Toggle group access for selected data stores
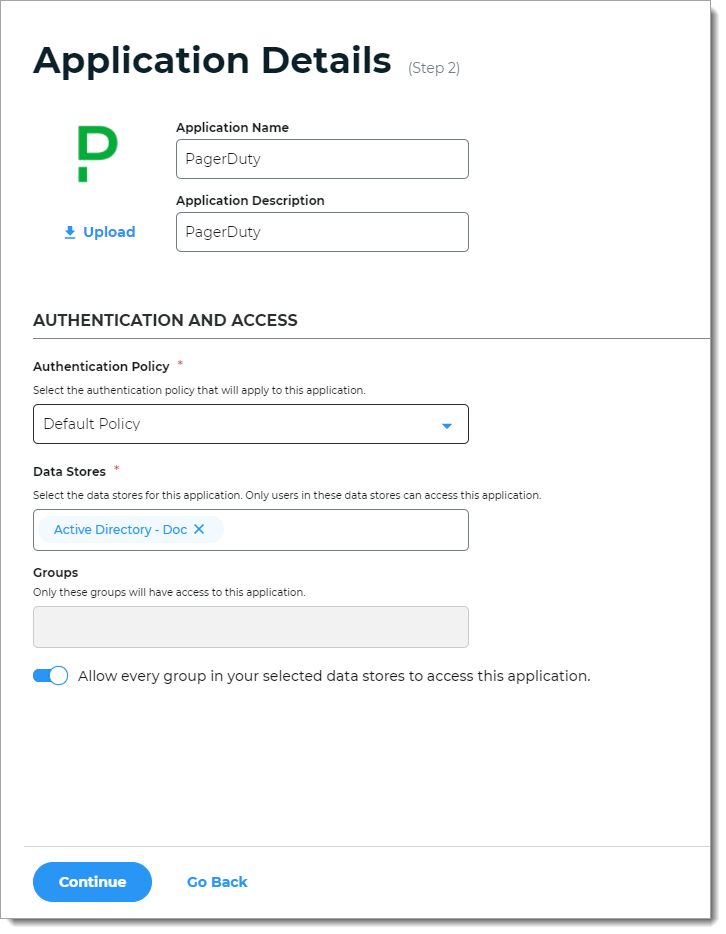The width and height of the screenshot is (726, 934). pos(50,675)
